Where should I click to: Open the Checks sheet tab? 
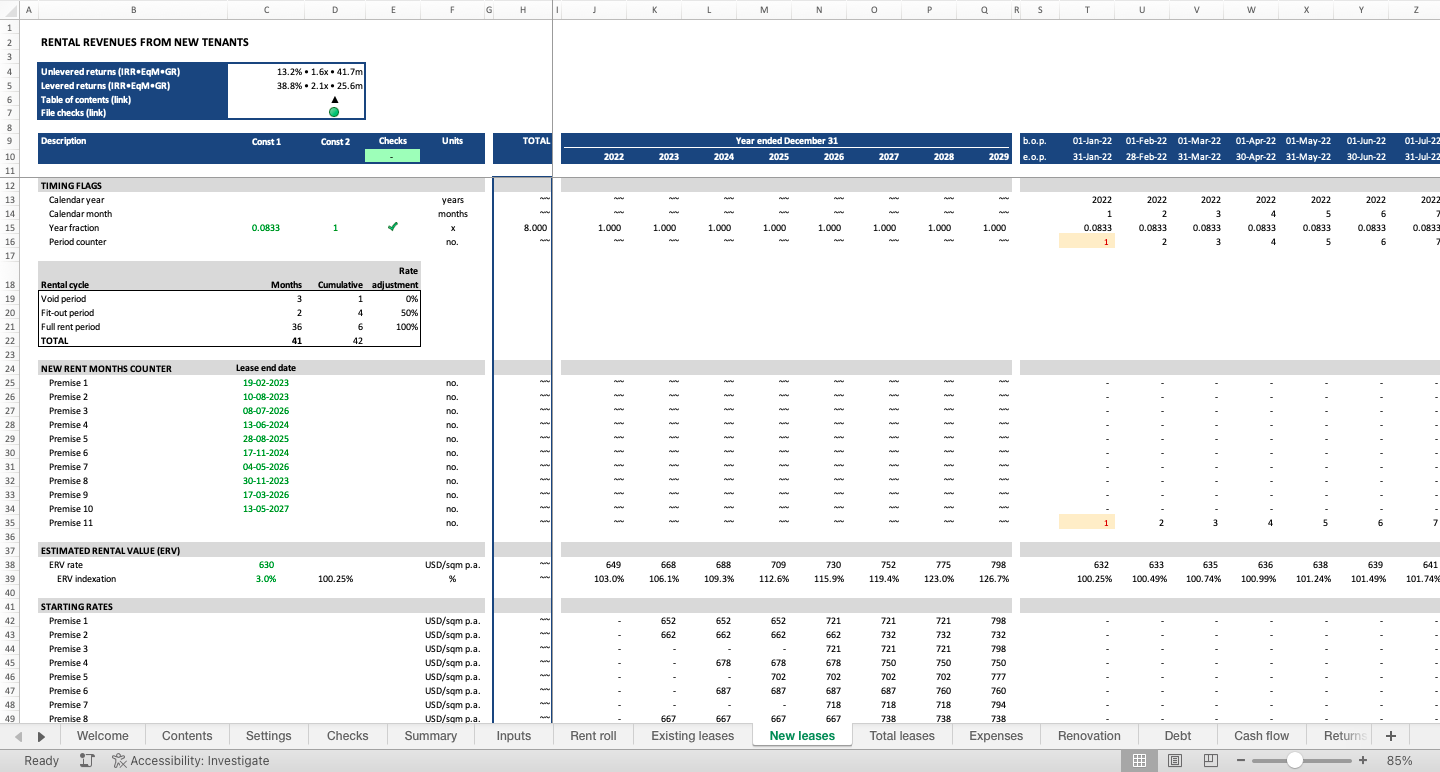(347, 735)
